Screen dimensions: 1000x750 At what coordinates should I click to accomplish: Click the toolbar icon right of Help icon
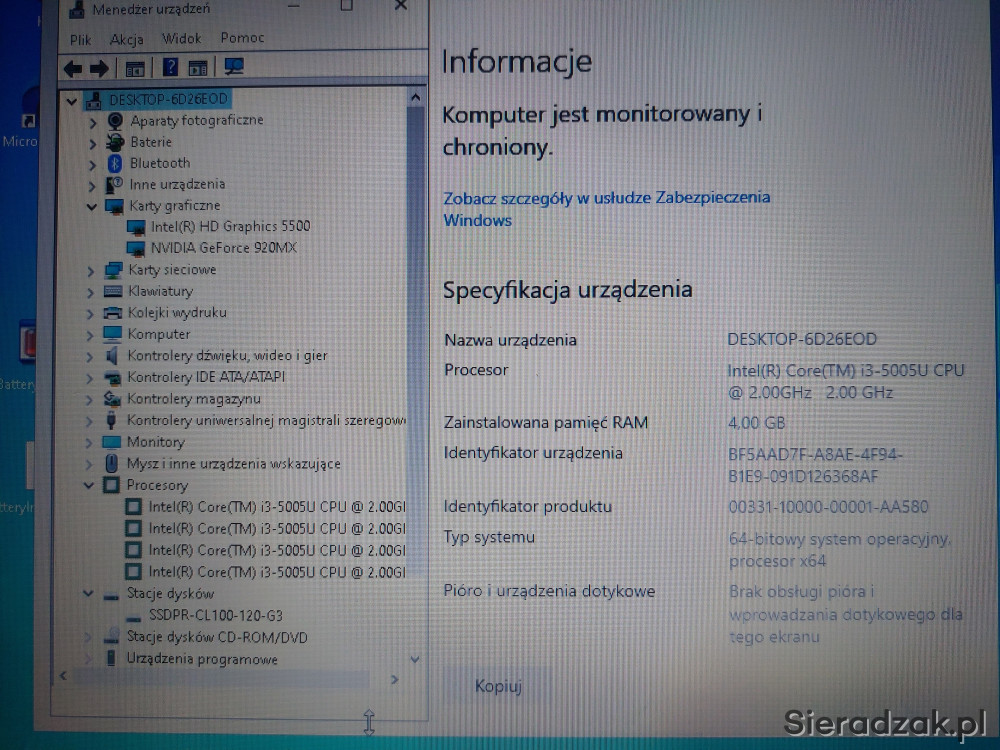tap(198, 68)
